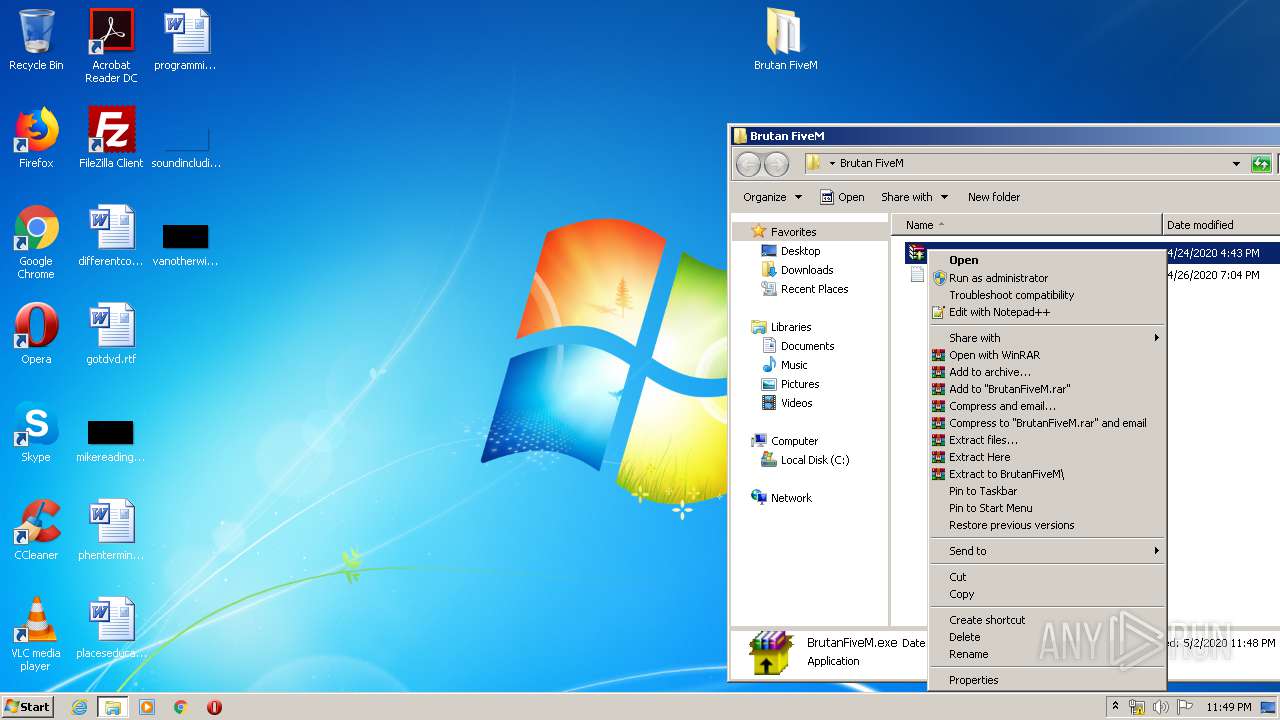Select the Opera desktop shortcut

tap(36, 334)
